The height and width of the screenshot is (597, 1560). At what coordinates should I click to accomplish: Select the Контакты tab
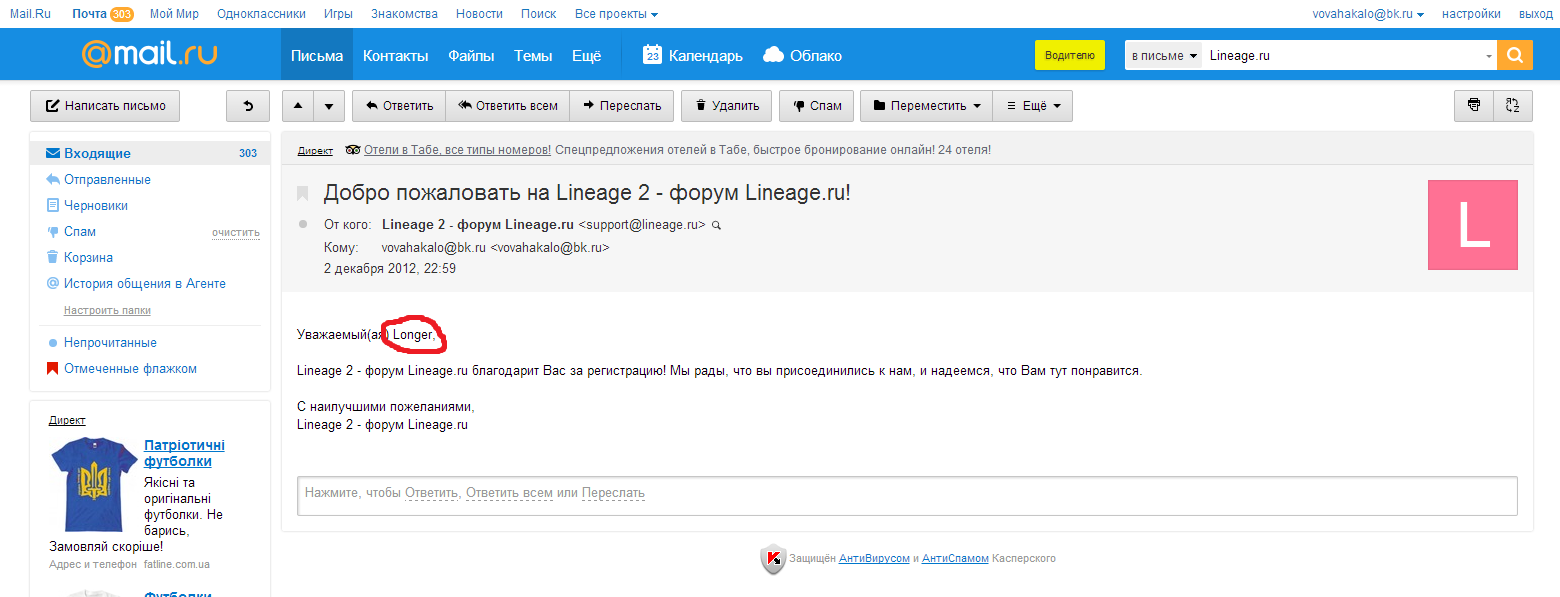395,55
